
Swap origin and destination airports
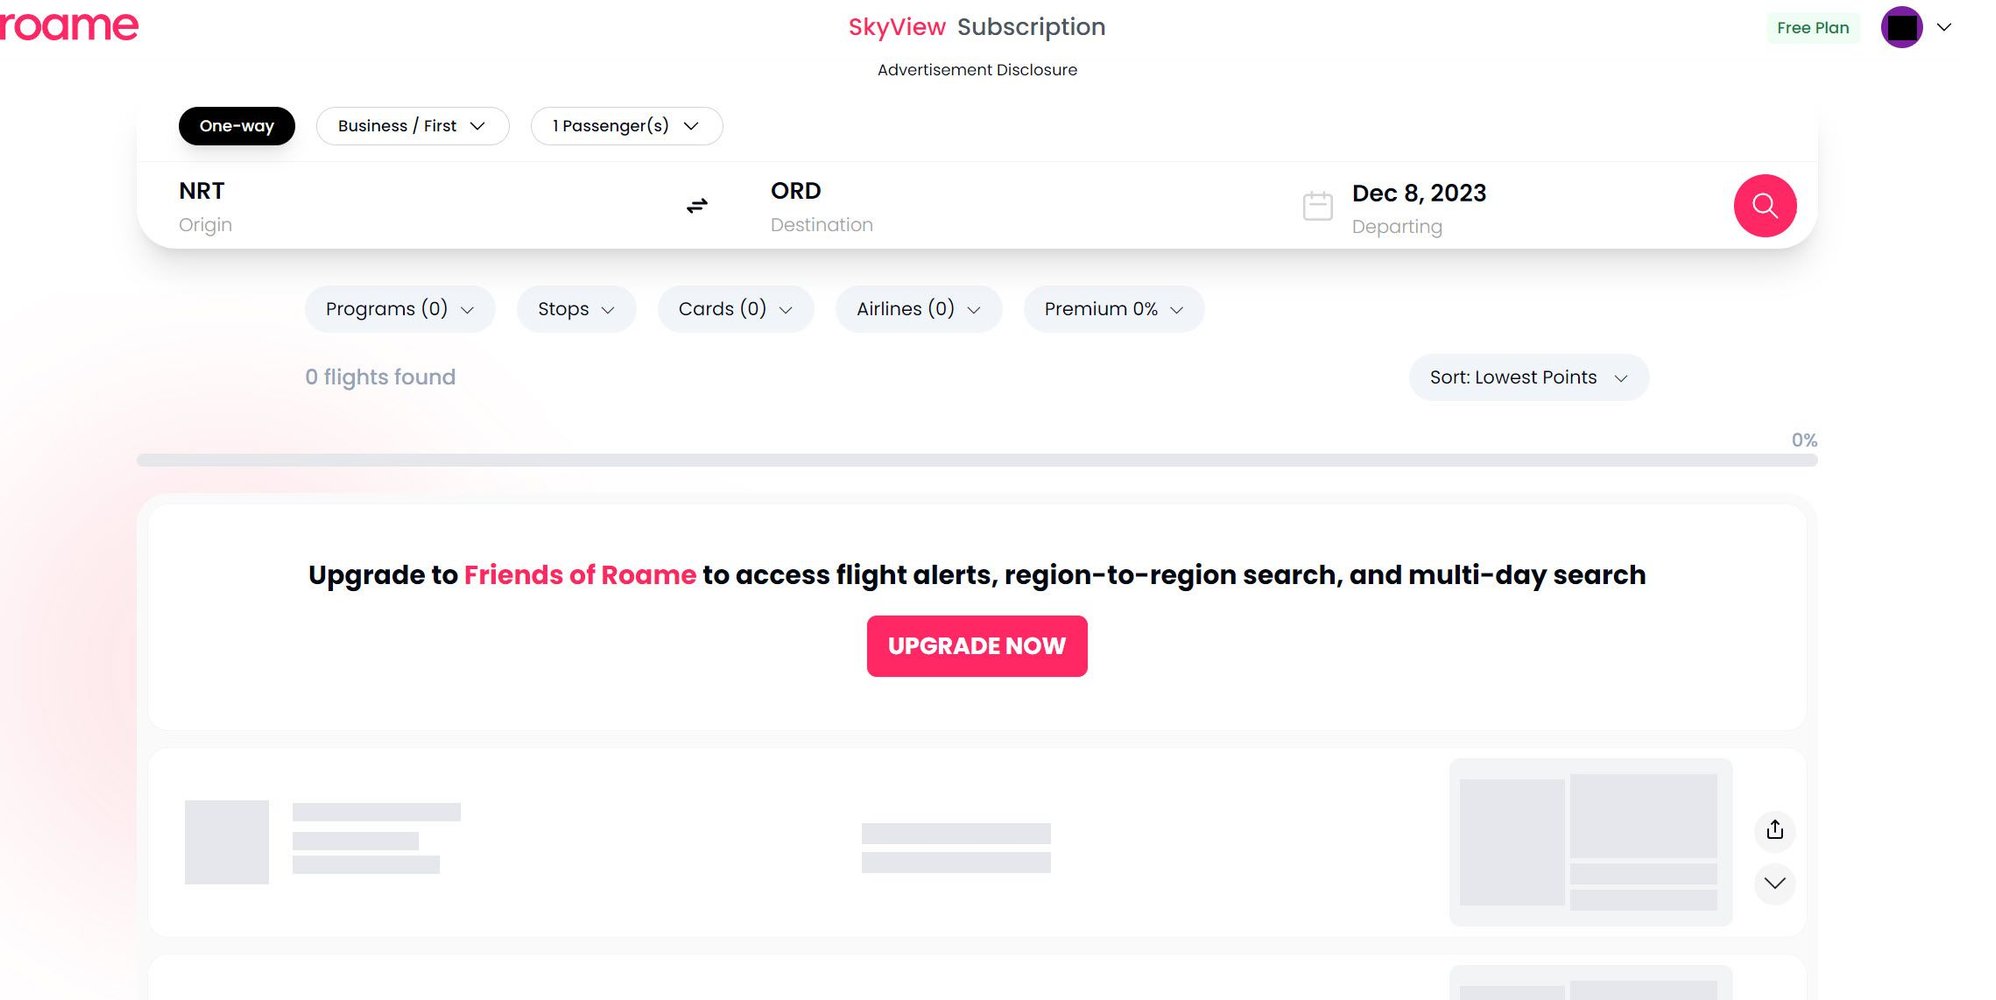697,206
